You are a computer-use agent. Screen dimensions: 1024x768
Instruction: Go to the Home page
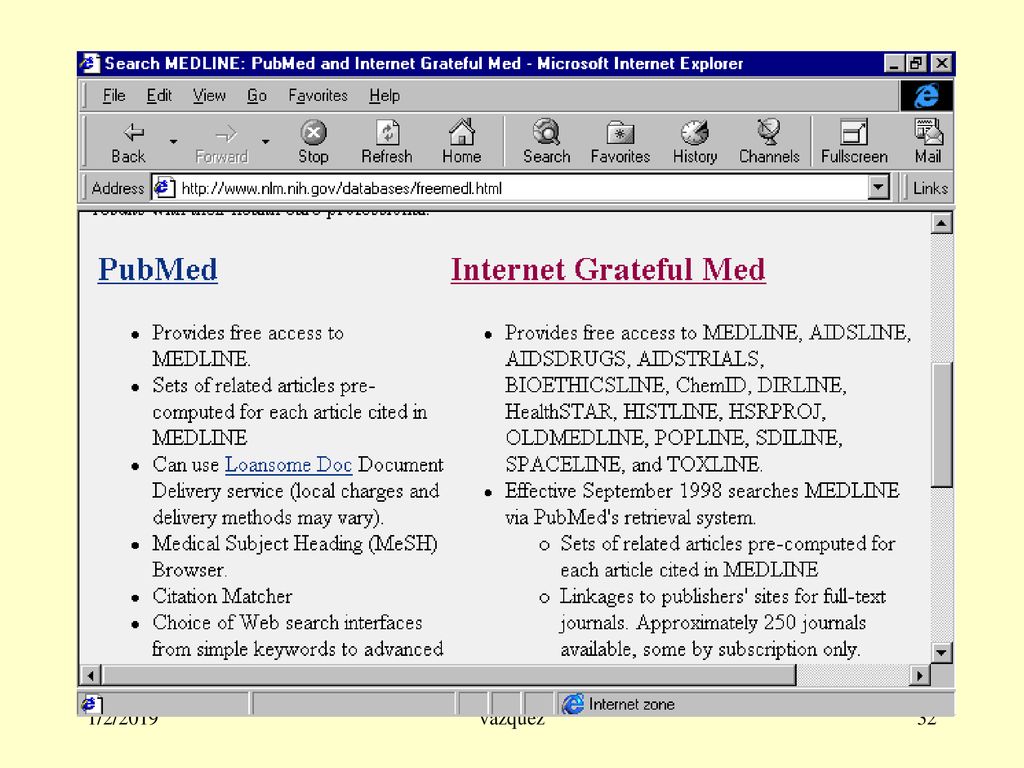pyautogui.click(x=461, y=142)
